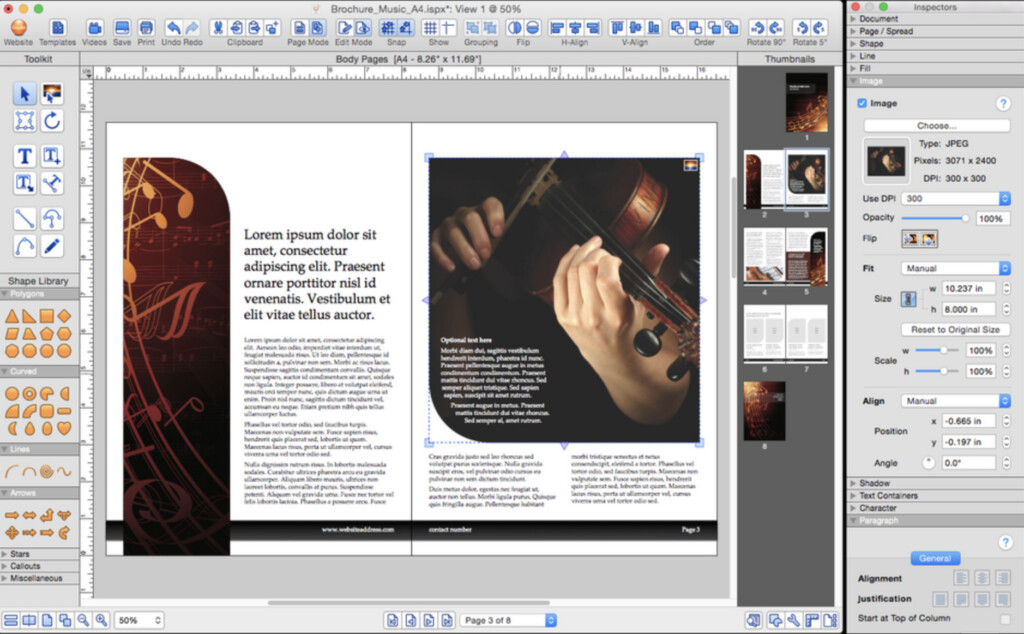Toggle the first Snap button in toolbar
Image resolution: width=1024 pixels, height=634 pixels.
coord(388,27)
